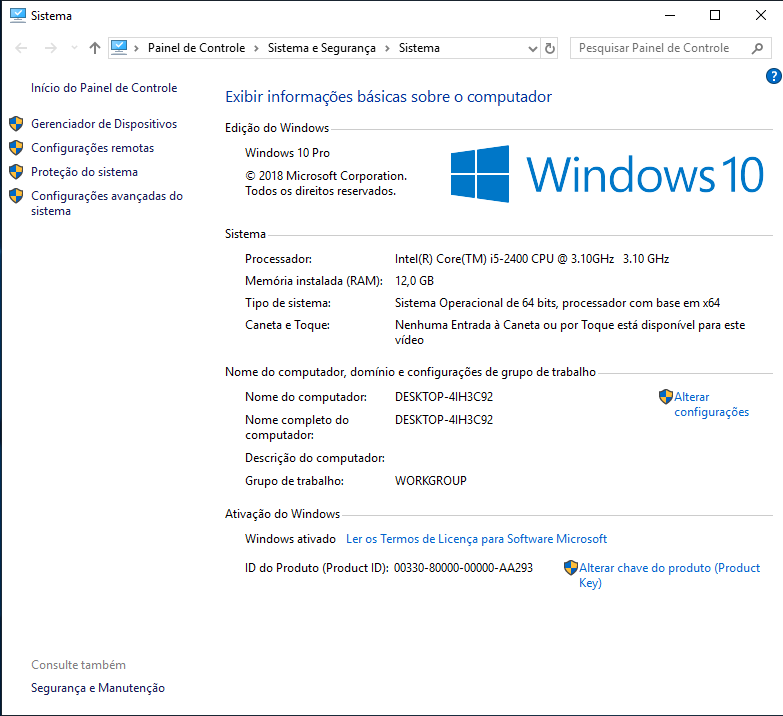Image resolution: width=783 pixels, height=716 pixels.
Task: Open Configurações remotas link
Action: coord(92,148)
